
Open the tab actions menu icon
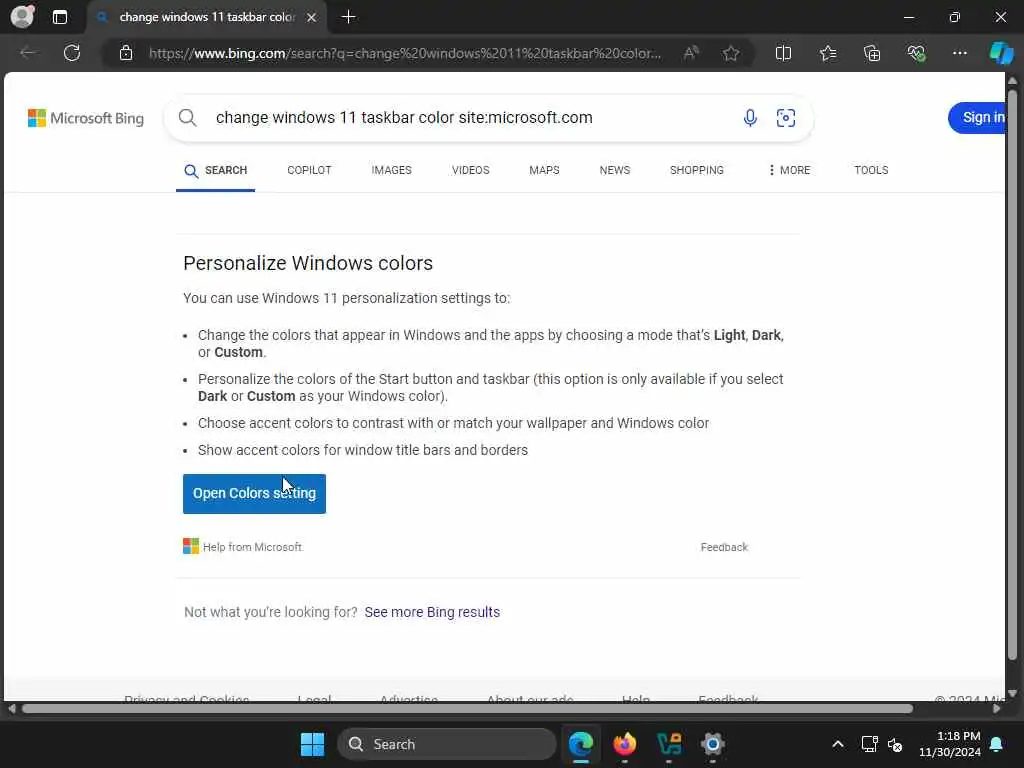59,17
